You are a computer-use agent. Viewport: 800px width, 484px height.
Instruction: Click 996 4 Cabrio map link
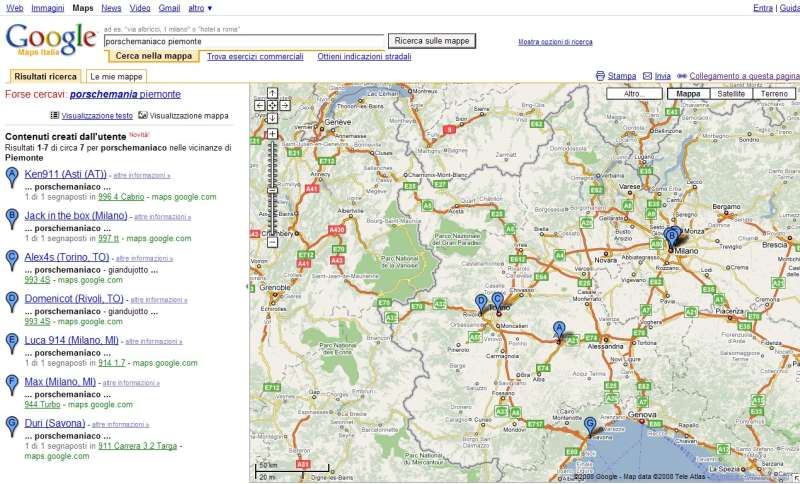click(x=121, y=197)
